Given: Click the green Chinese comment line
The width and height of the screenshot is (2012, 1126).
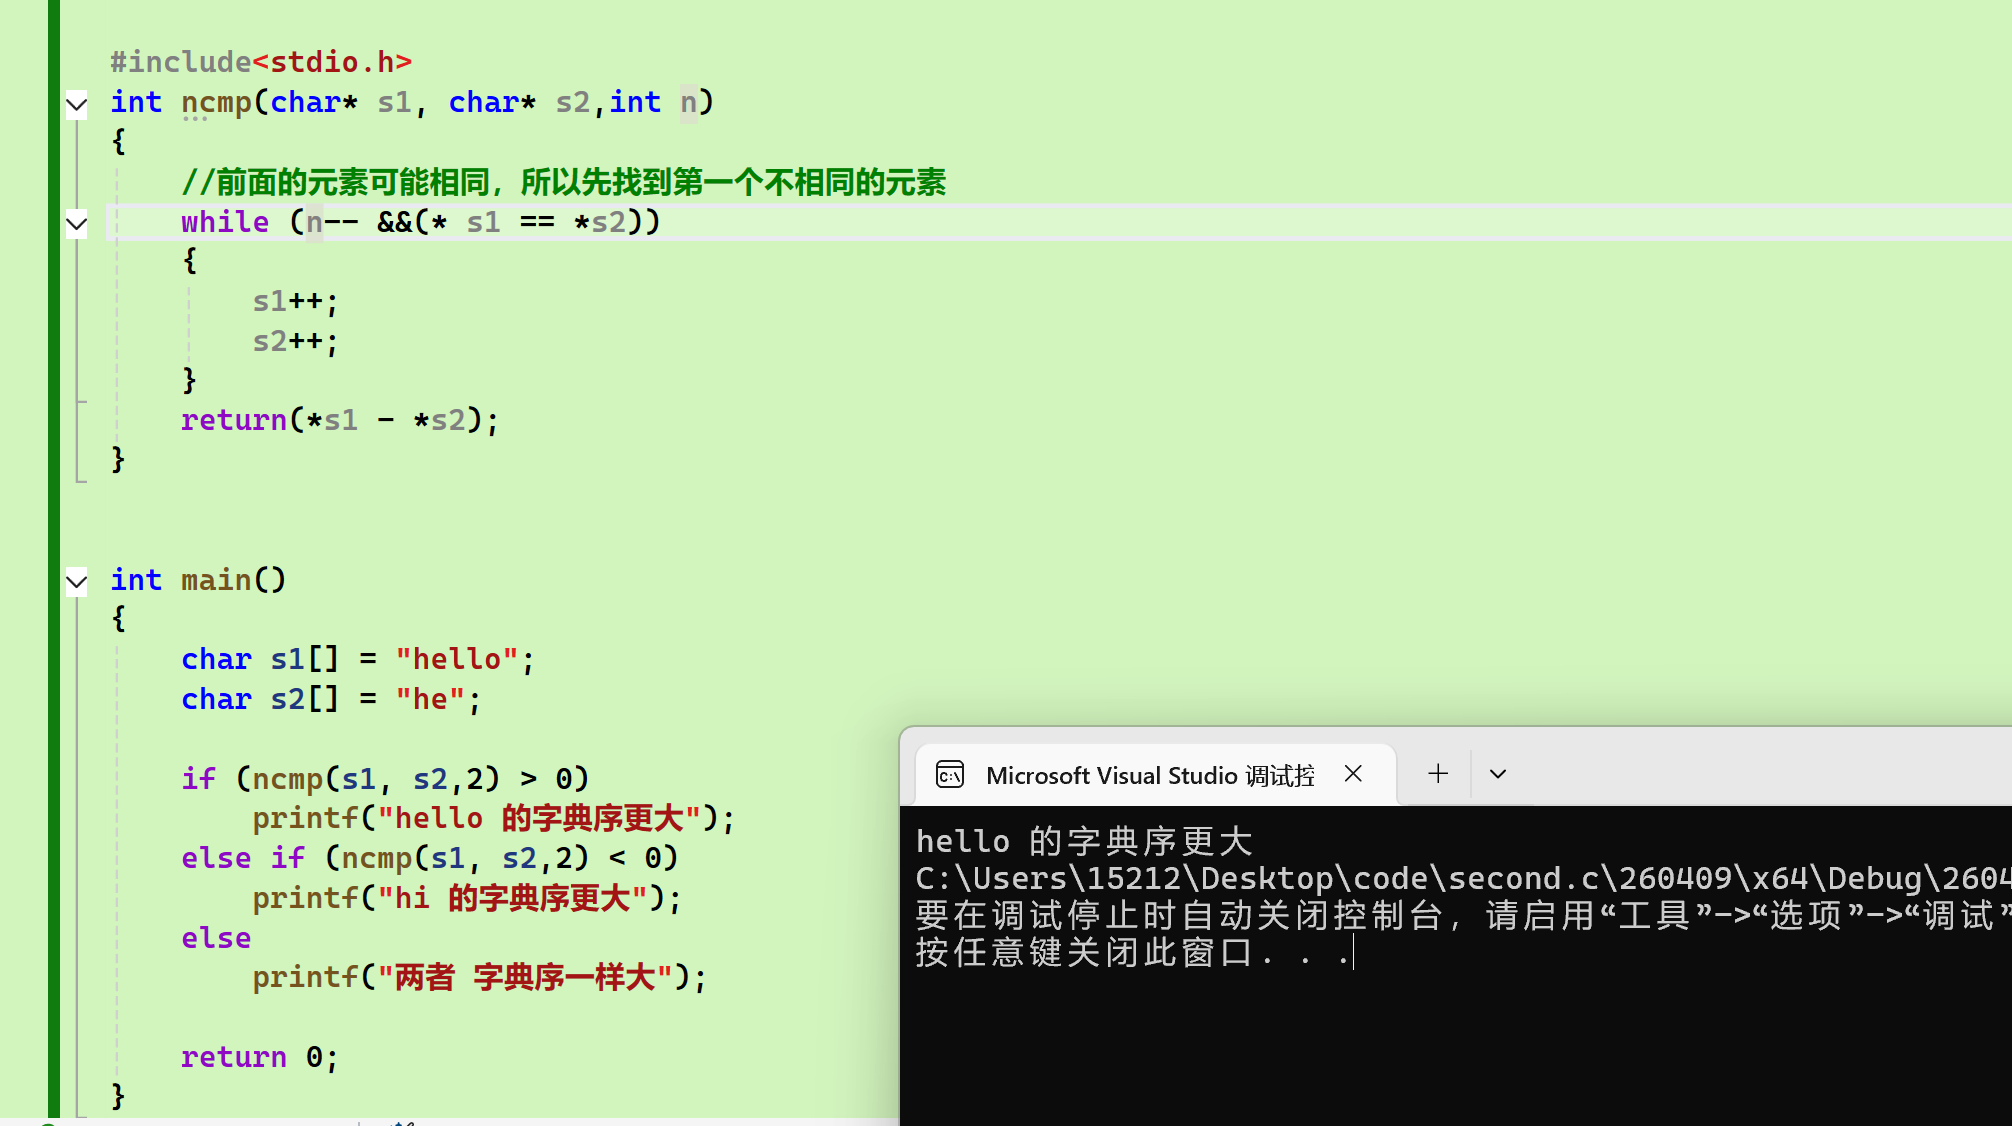Looking at the screenshot, I should (x=563, y=182).
